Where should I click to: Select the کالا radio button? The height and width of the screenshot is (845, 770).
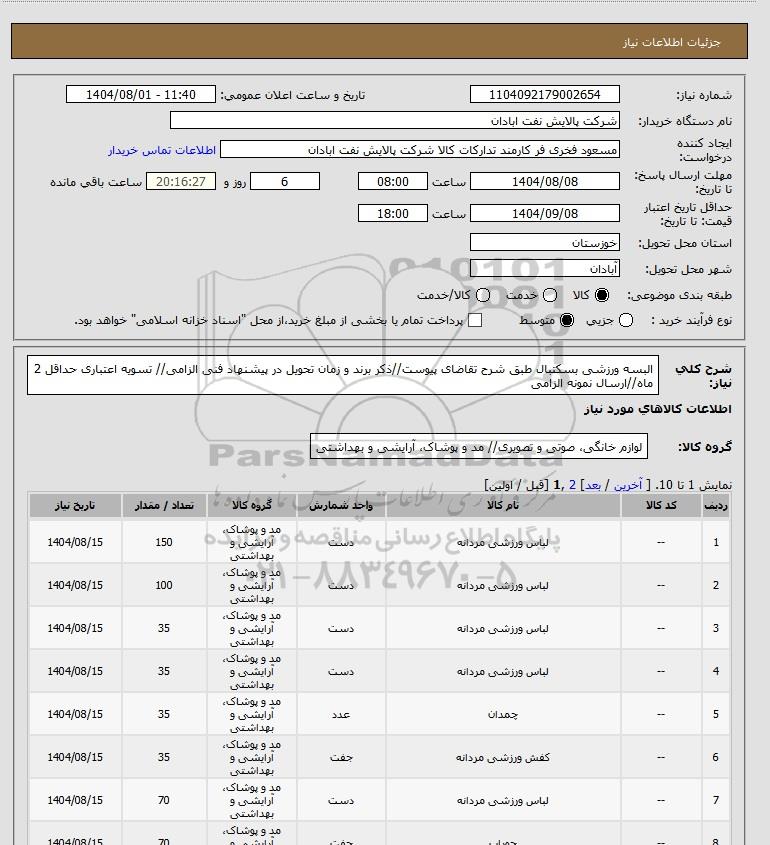[x=601, y=296]
